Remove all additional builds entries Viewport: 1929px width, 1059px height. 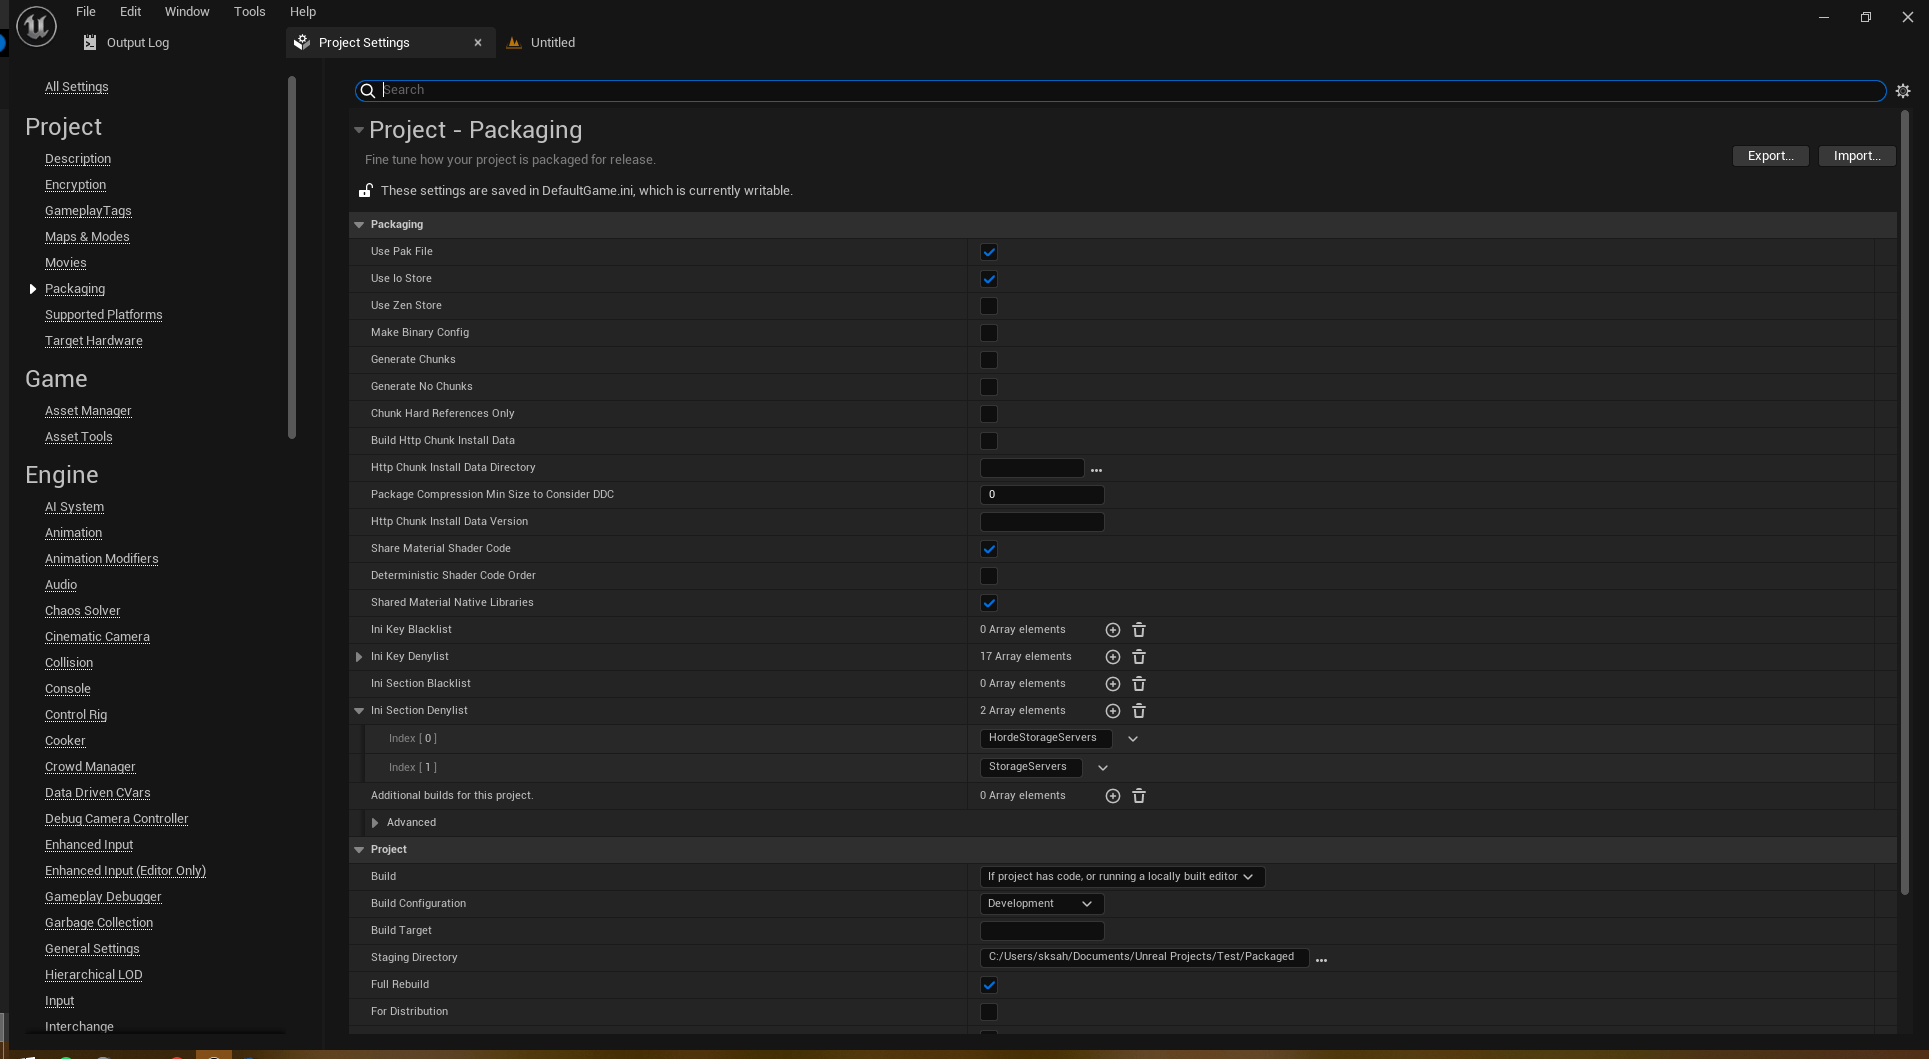tap(1138, 796)
